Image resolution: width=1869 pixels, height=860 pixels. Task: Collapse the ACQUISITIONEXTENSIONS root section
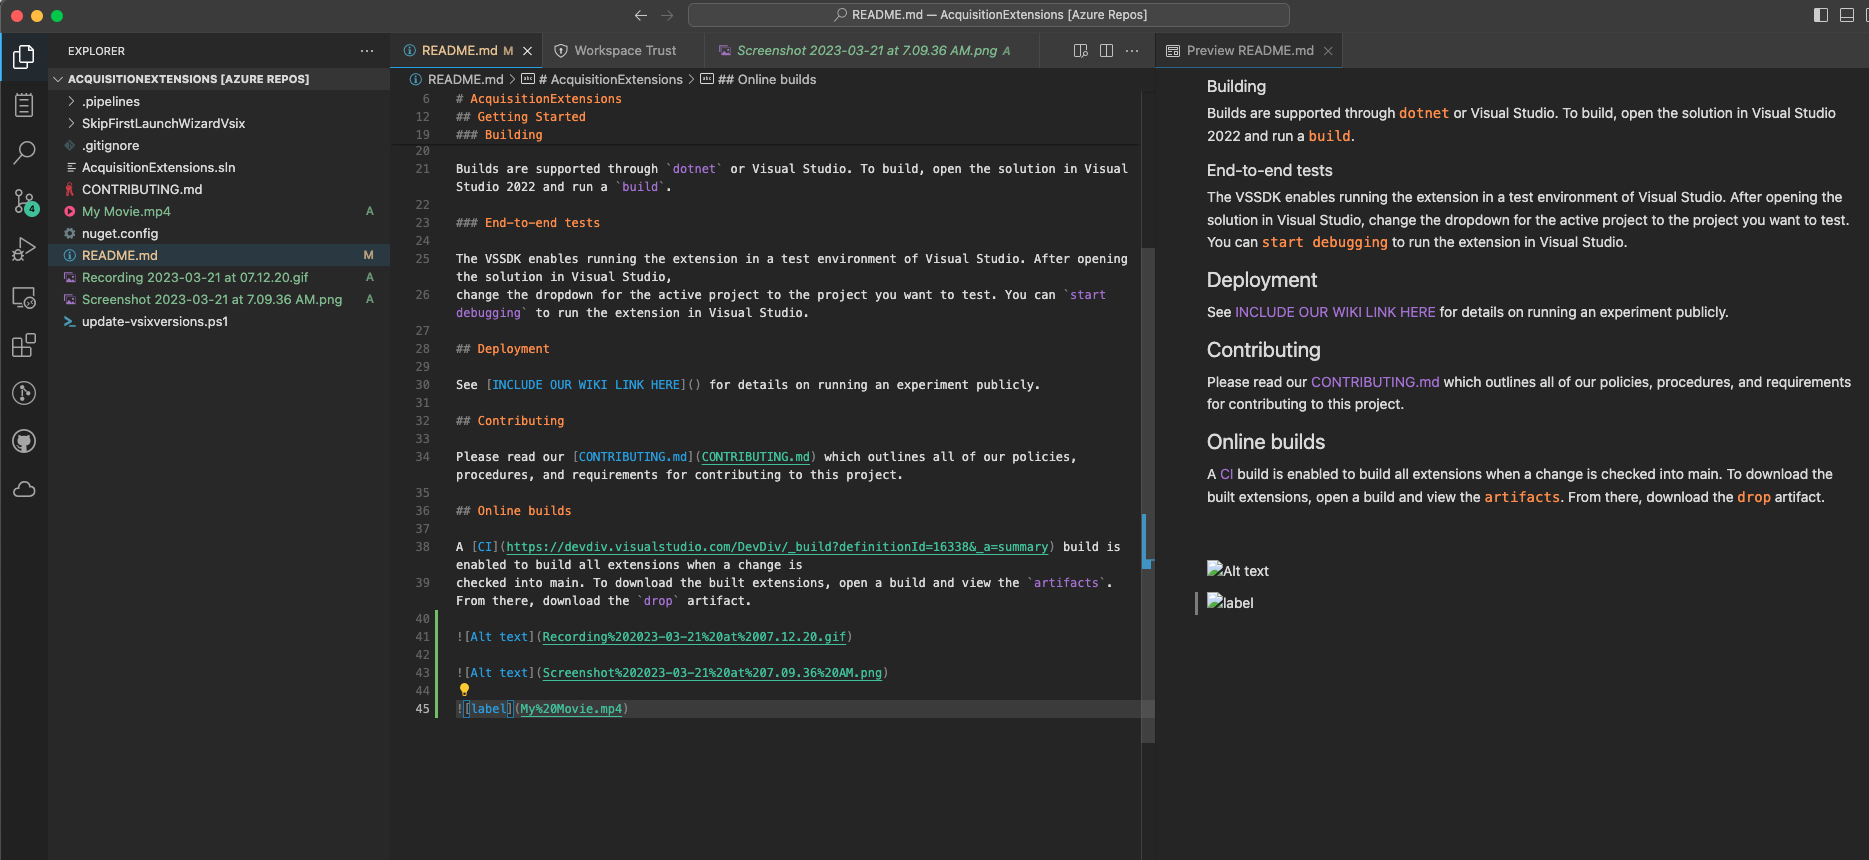pyautogui.click(x=58, y=79)
